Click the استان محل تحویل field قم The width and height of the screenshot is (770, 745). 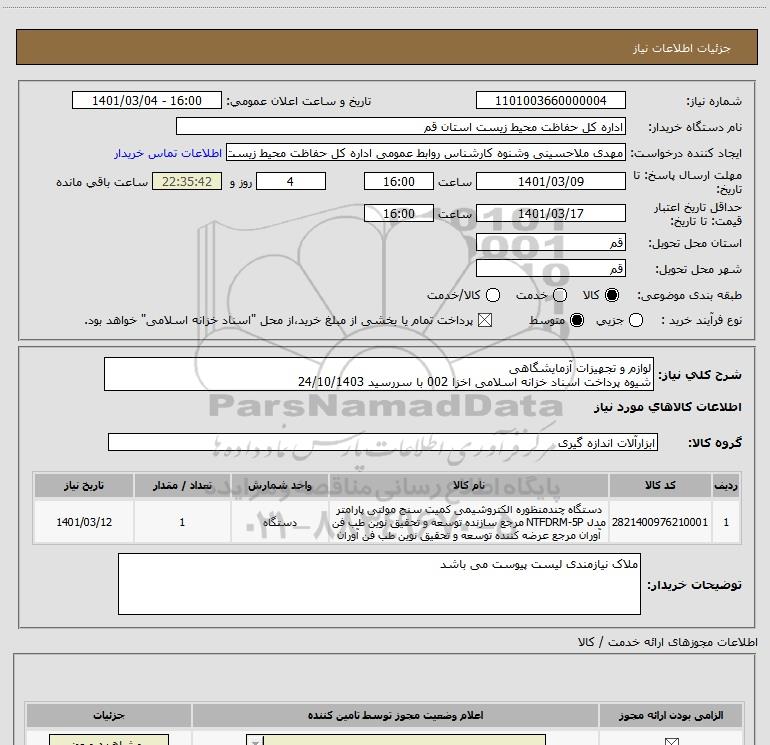point(550,242)
